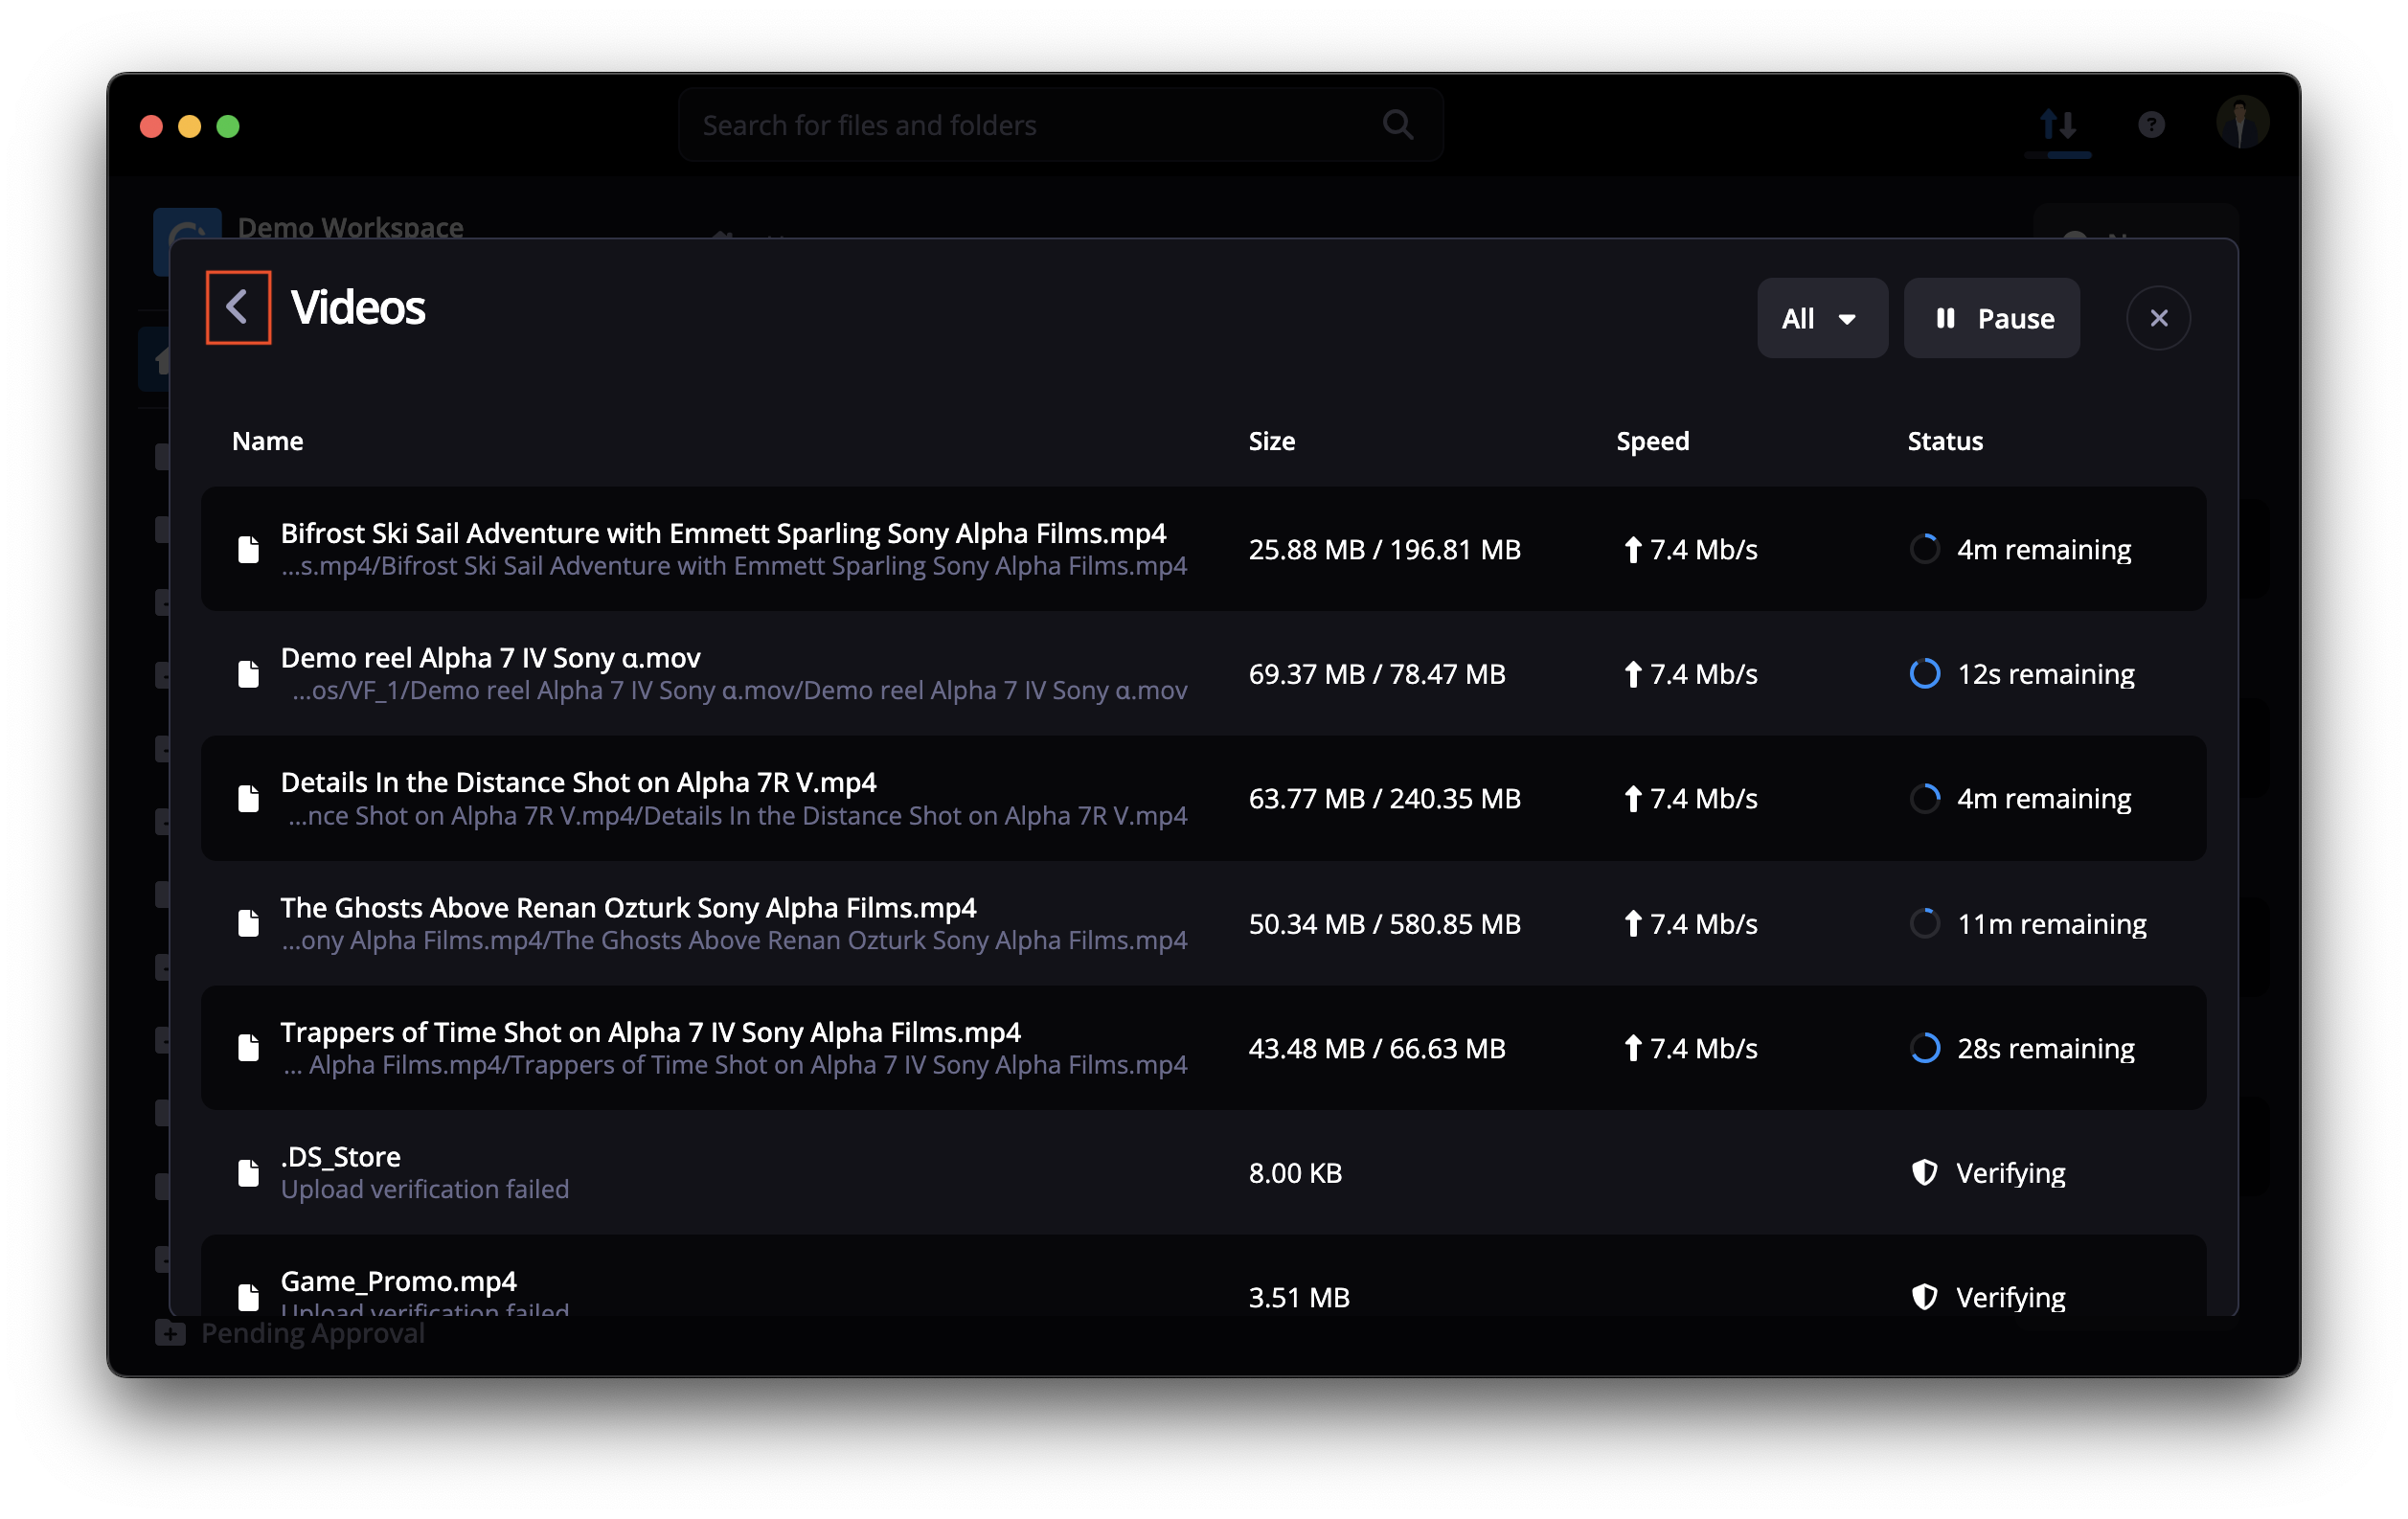Sort by the Name column header
2408x1519 pixels.
coord(268,441)
